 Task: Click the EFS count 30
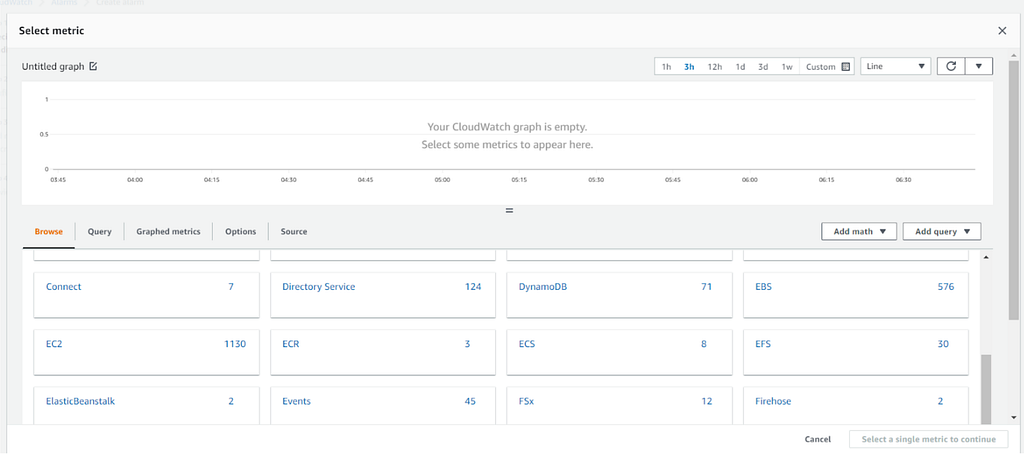(943, 344)
